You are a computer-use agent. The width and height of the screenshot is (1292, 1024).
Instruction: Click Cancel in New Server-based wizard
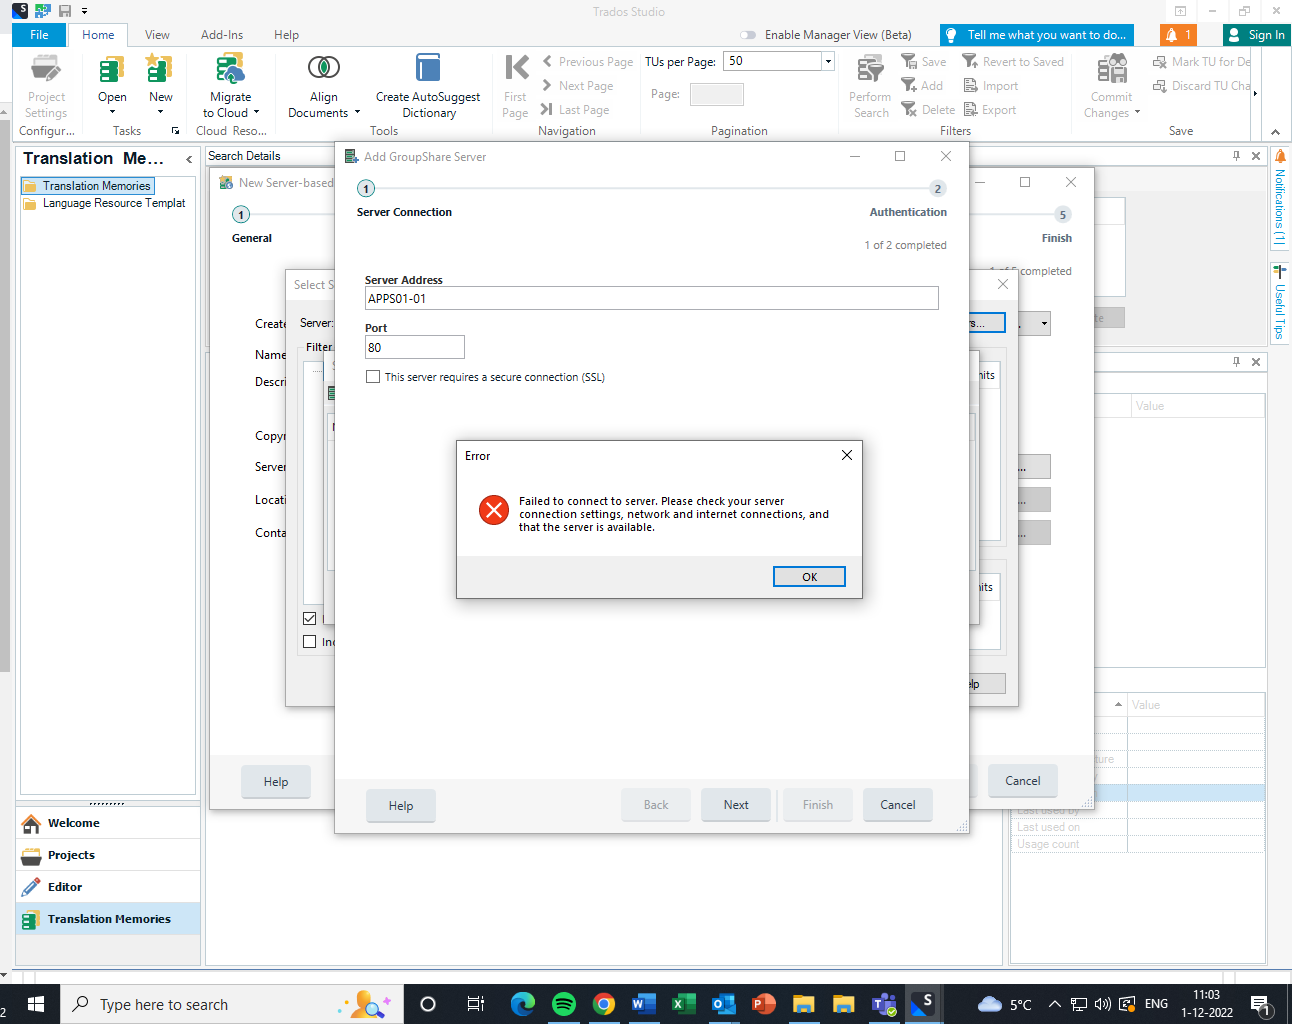[1023, 781]
